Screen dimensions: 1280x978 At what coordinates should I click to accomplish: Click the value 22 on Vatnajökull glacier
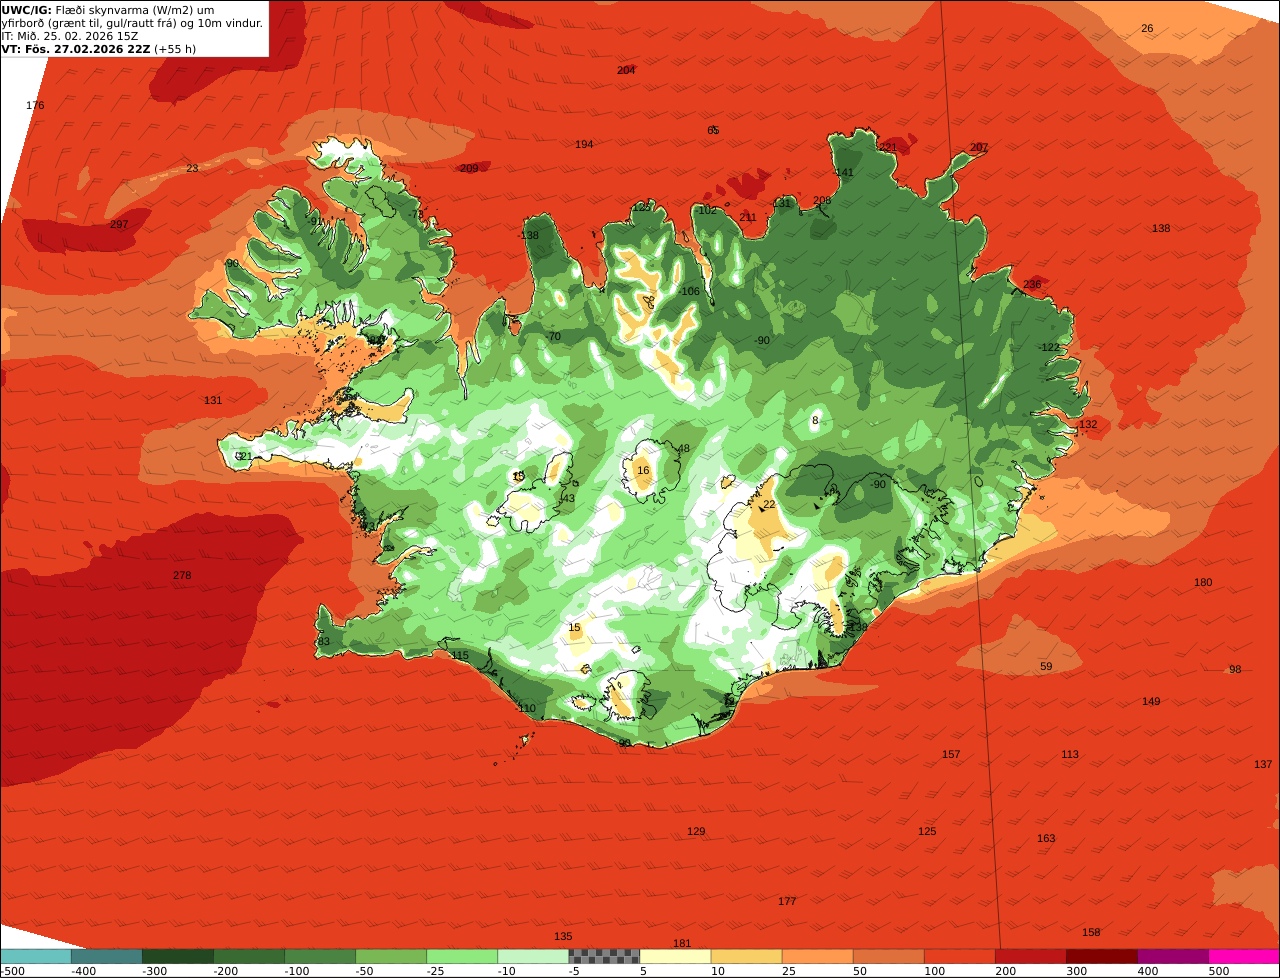(x=769, y=504)
